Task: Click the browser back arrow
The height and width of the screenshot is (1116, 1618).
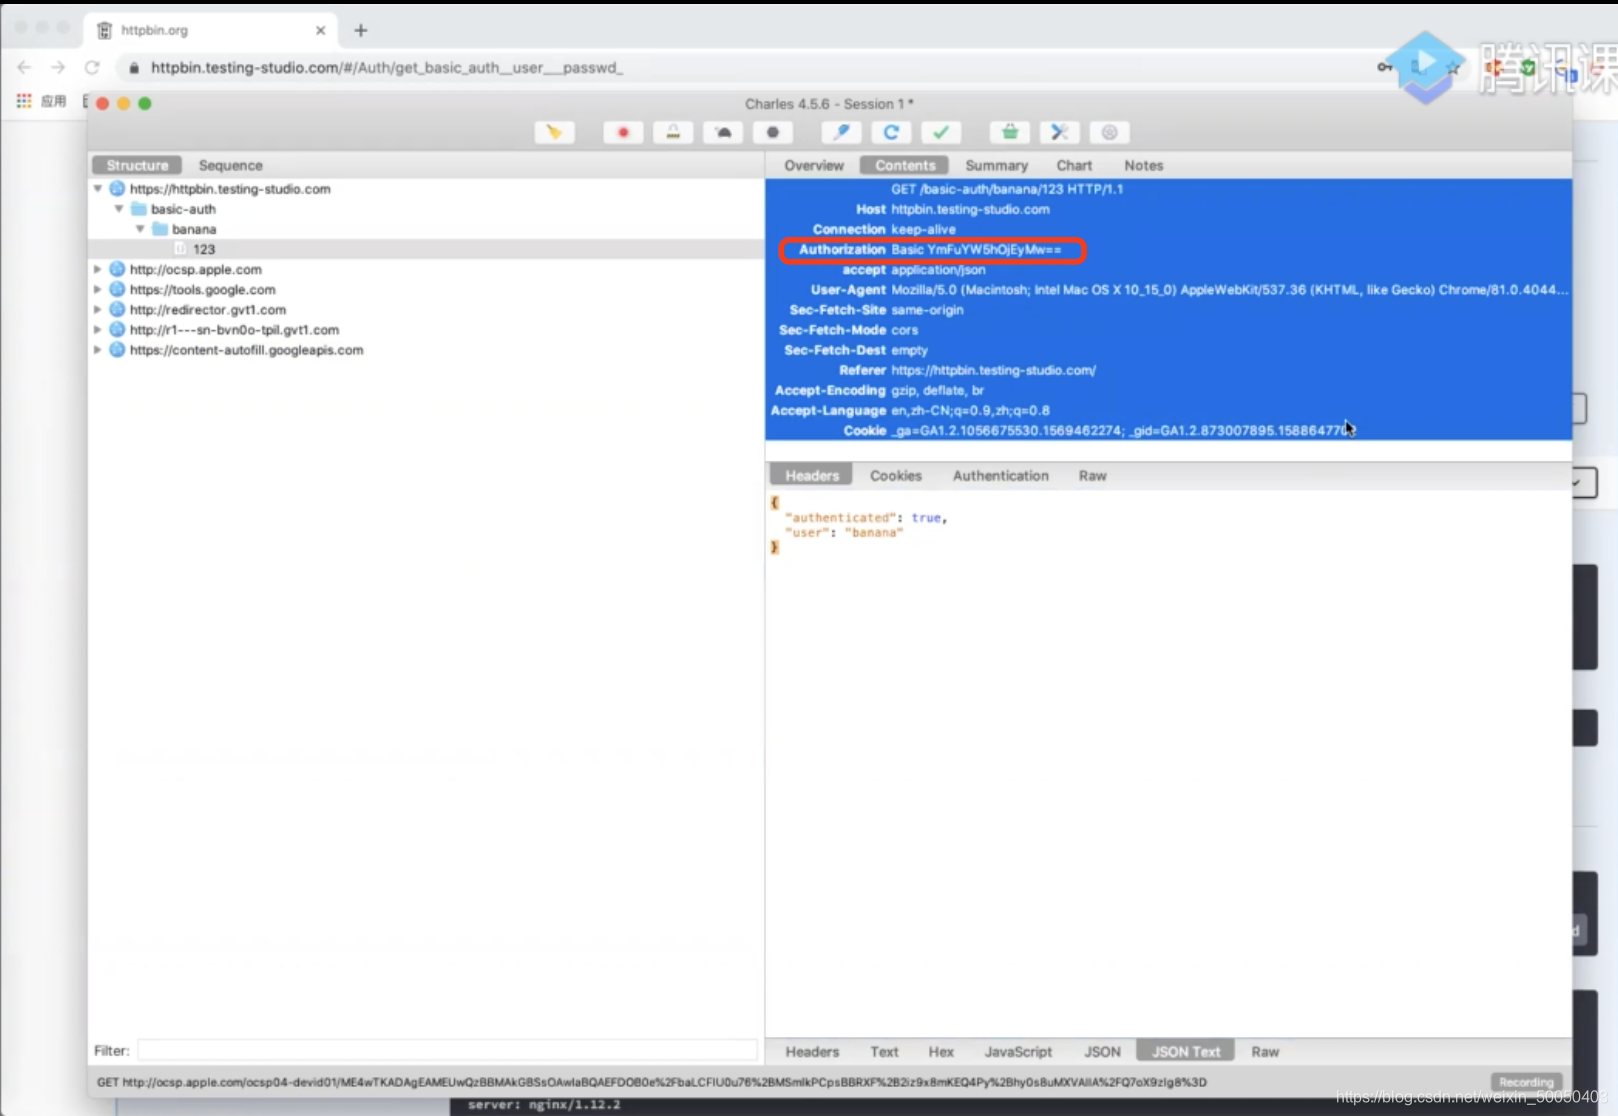Action: pyautogui.click(x=24, y=67)
